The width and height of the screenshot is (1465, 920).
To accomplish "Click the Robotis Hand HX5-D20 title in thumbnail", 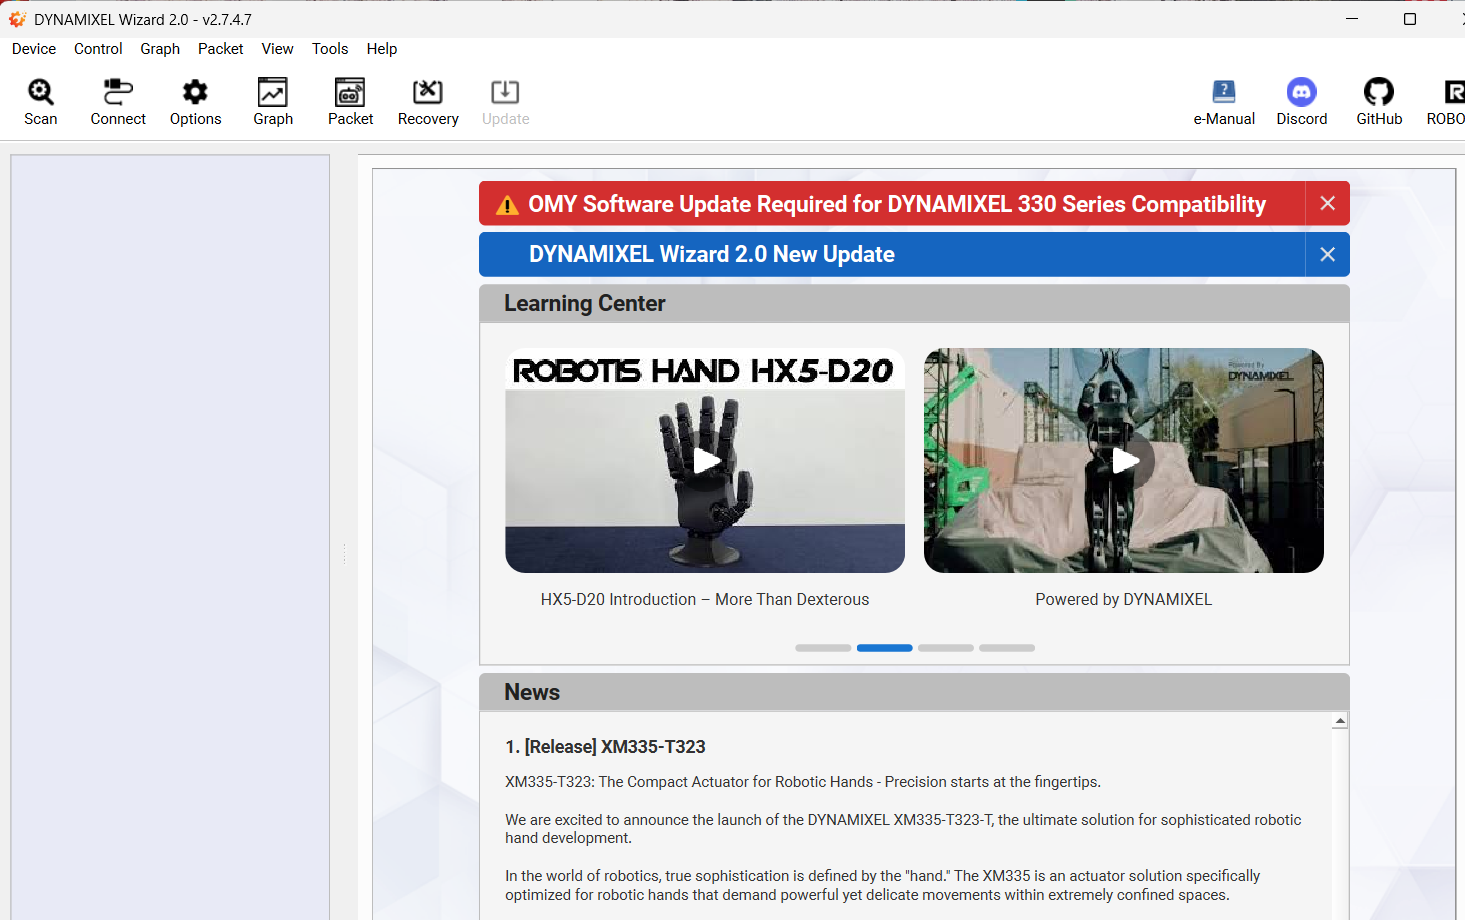I will point(703,371).
